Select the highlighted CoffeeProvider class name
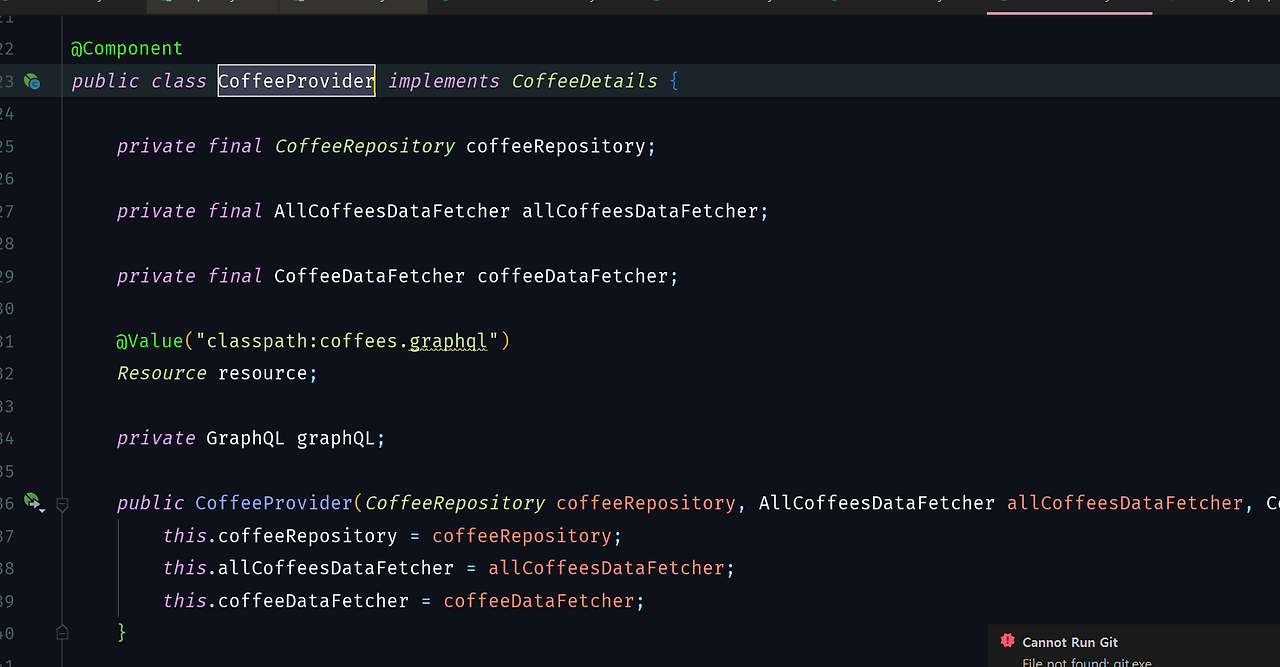This screenshot has height=667, width=1280. point(296,81)
